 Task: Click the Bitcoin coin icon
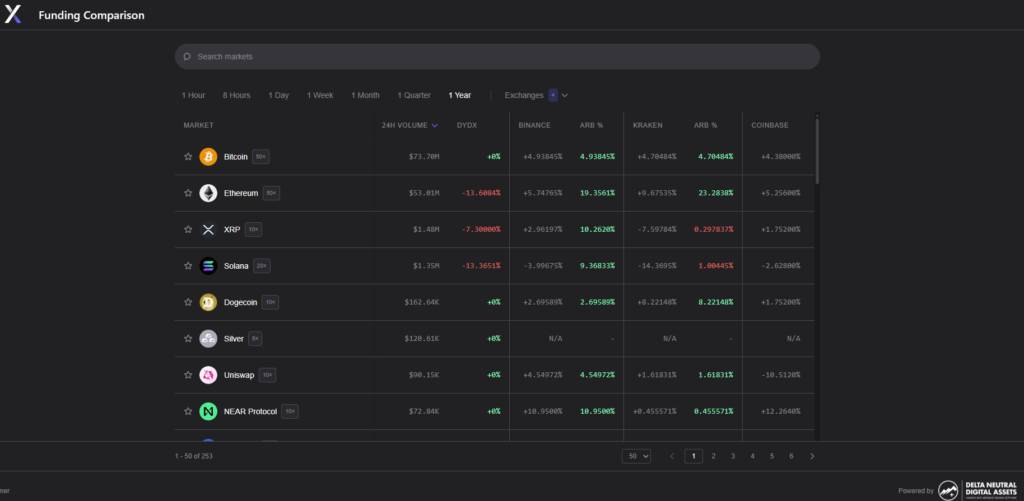point(208,157)
